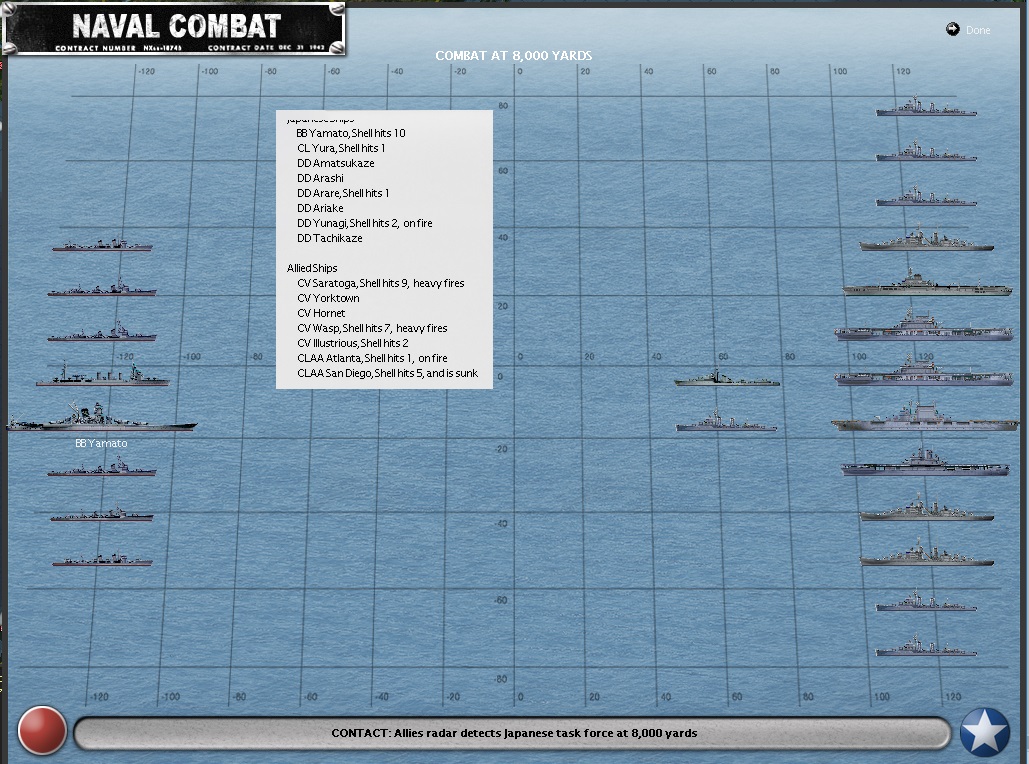Click report line "CV Saratoga, Shell hits 9, heavy fires"
Screen dimensions: 1029x764
click(381, 284)
